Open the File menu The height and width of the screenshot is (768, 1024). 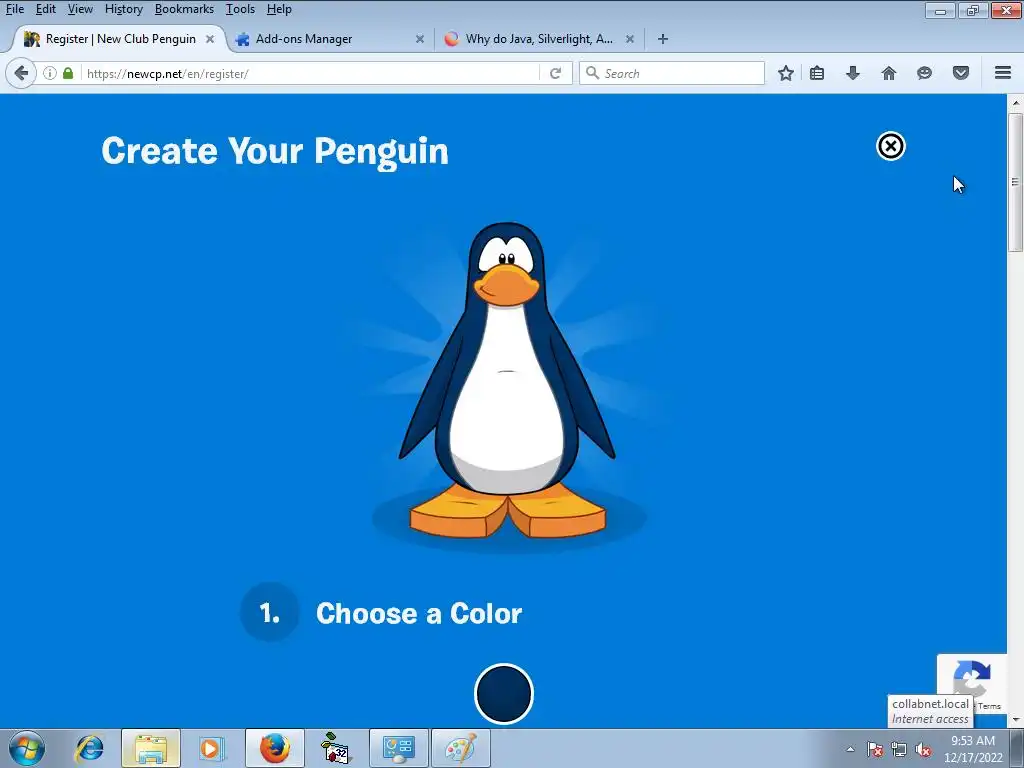click(14, 9)
